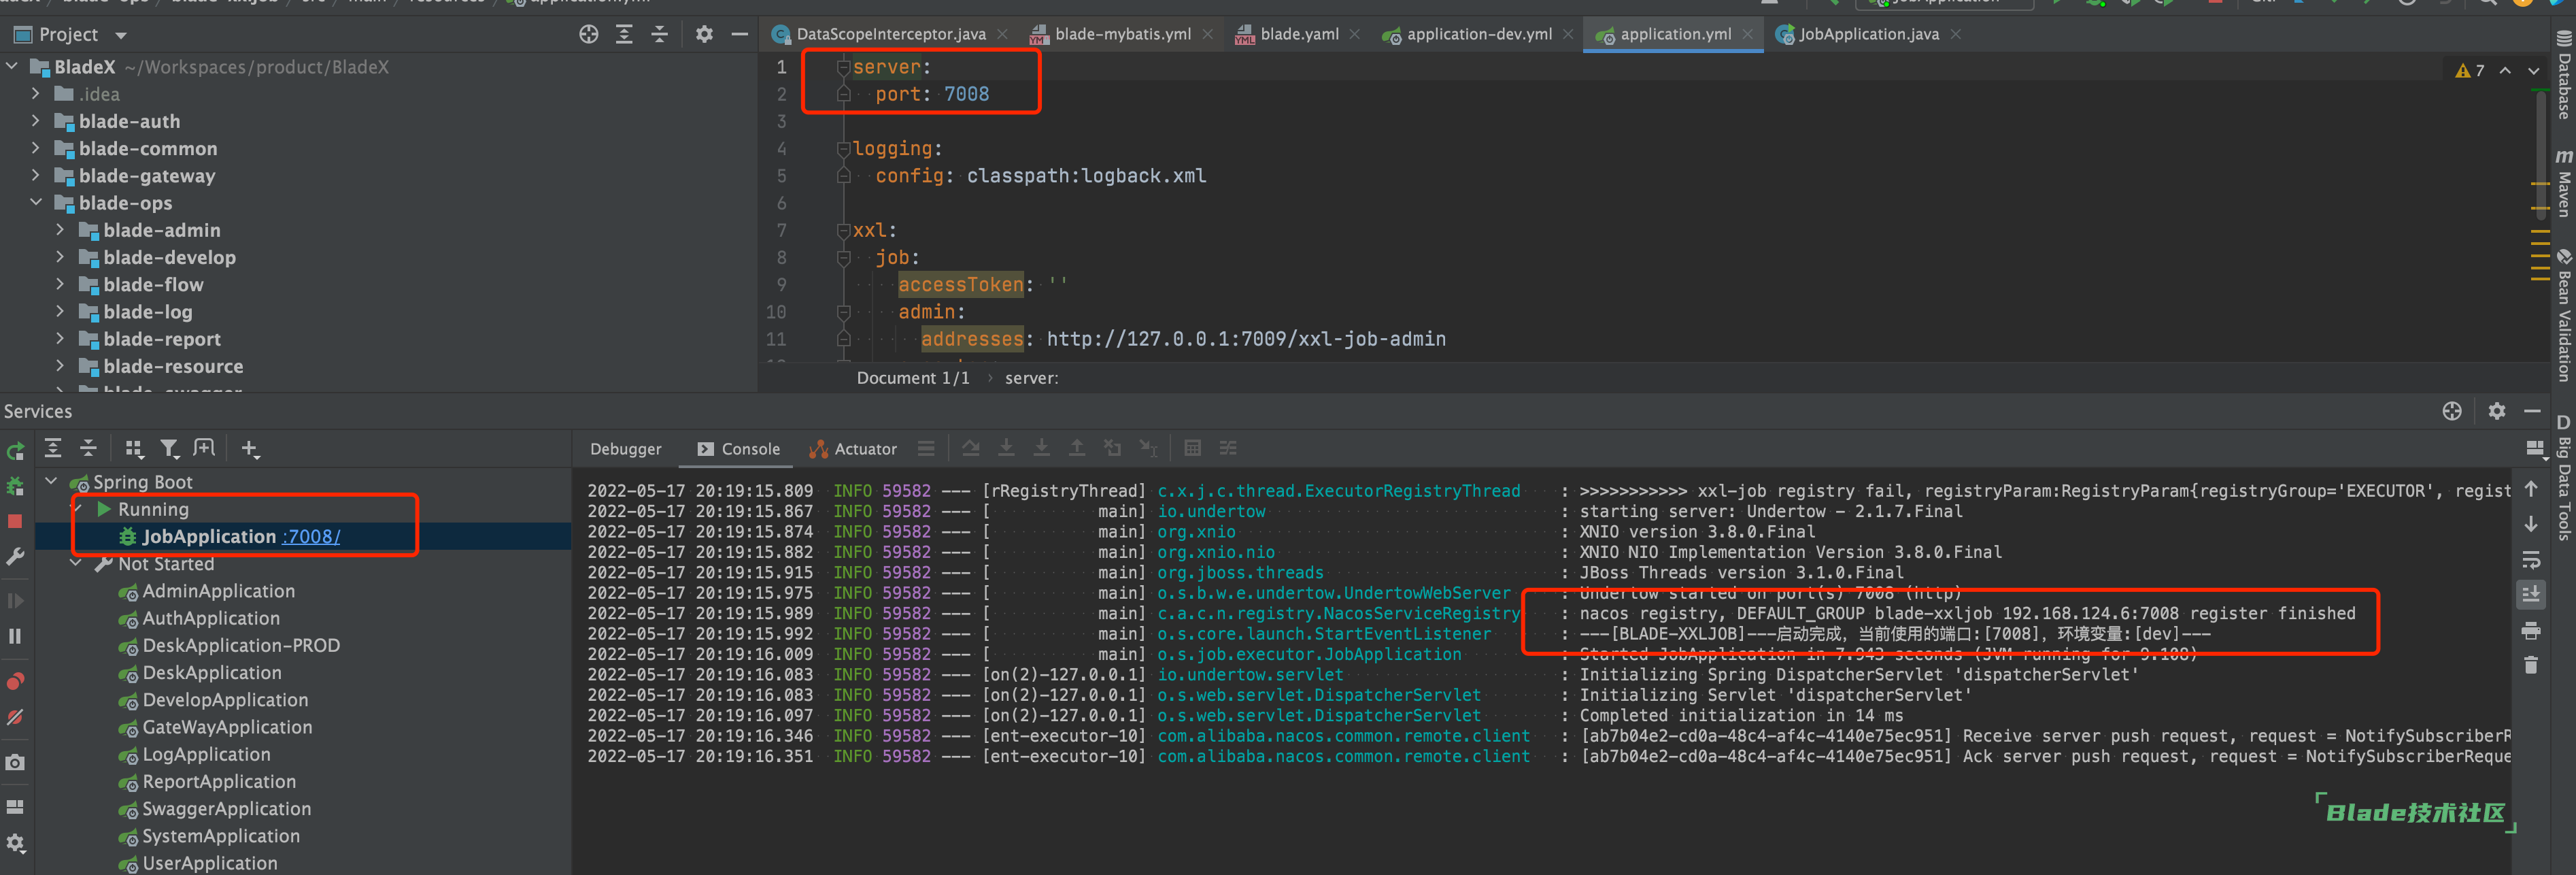Take a thread dump with camera icon

15,762
